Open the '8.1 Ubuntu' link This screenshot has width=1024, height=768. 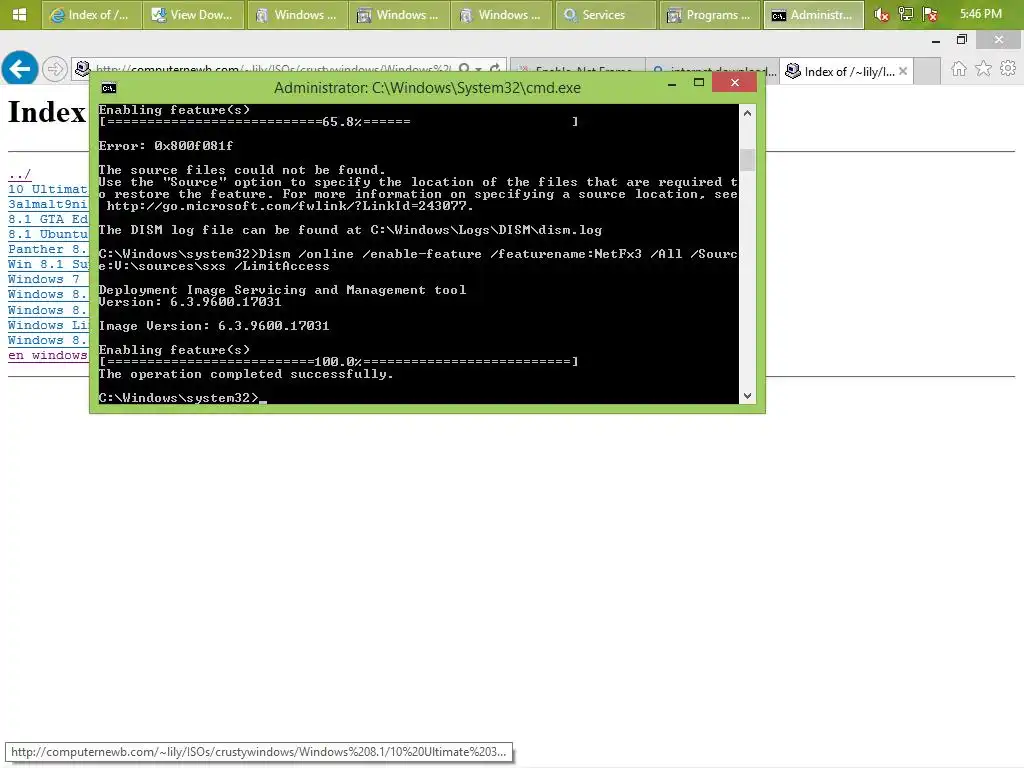click(x=48, y=234)
